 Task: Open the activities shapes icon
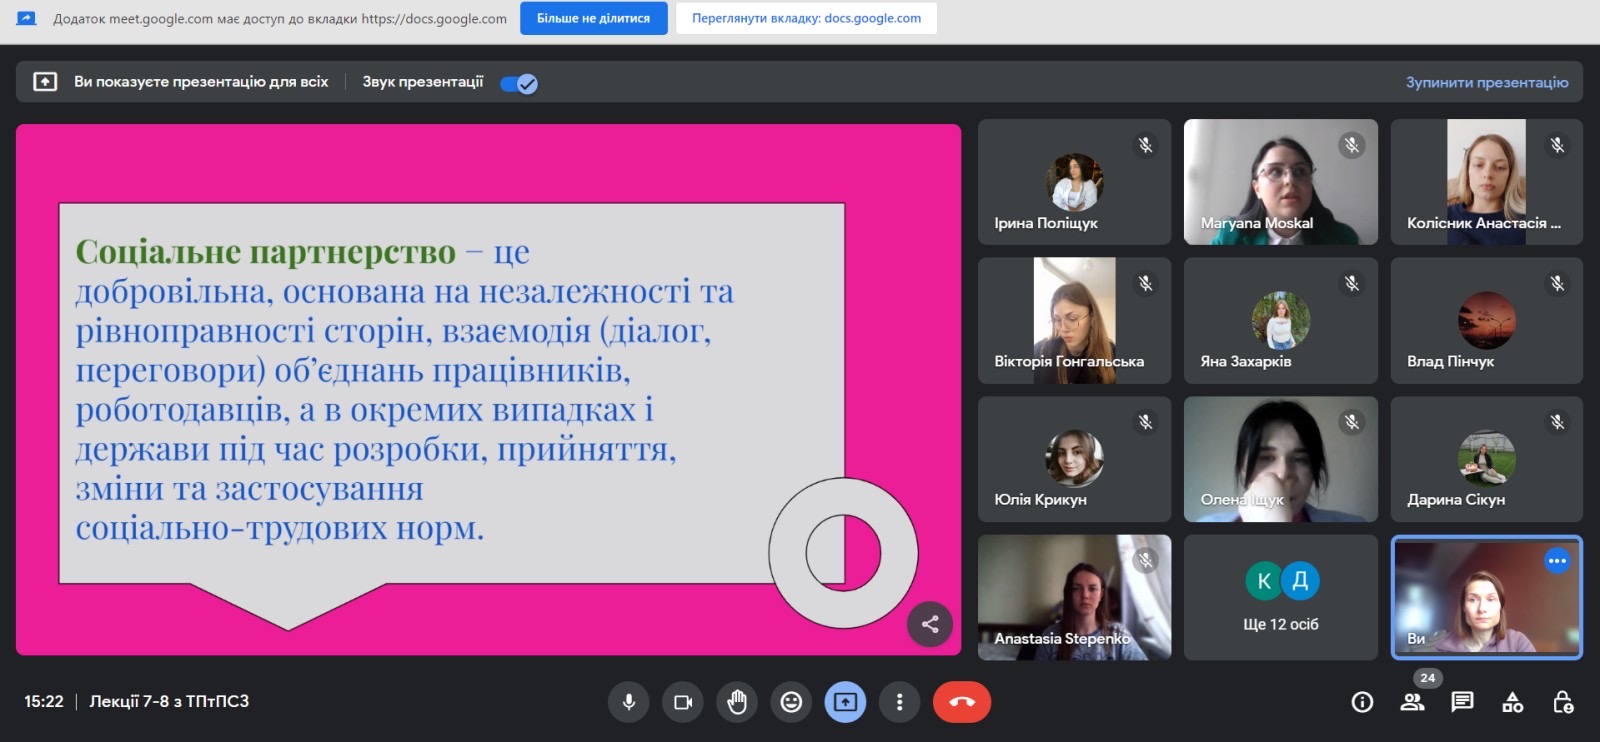[x=1512, y=702]
